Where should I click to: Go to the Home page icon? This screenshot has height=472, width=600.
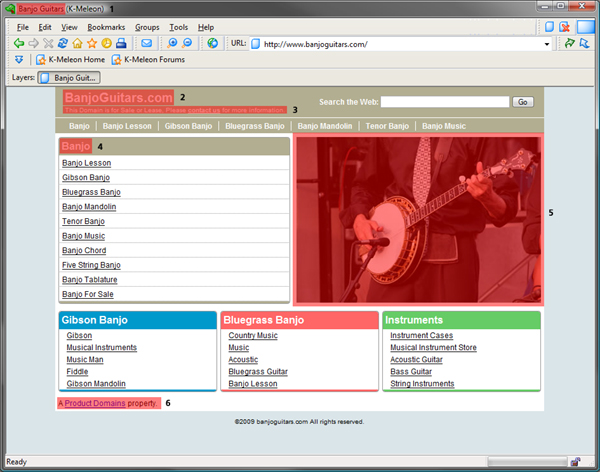tap(77, 43)
